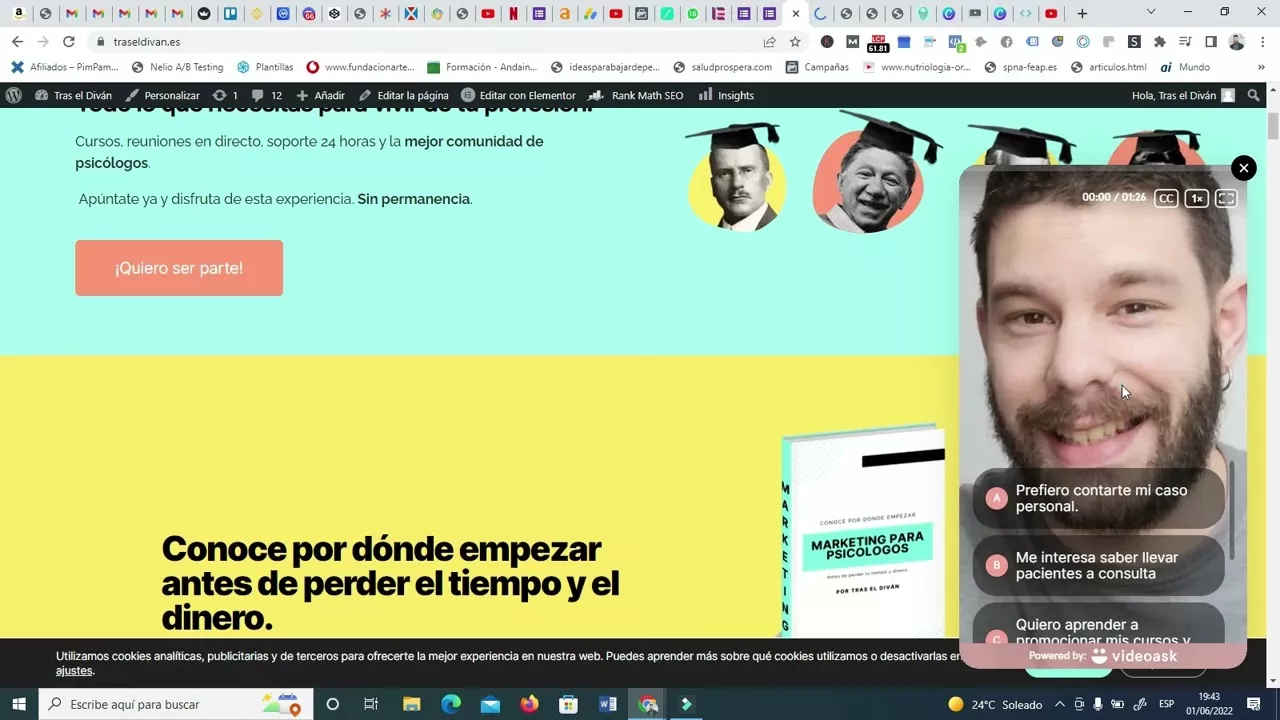1280x720 pixels.
Task: Enter fullscreen mode on videoask video
Action: point(1226,198)
